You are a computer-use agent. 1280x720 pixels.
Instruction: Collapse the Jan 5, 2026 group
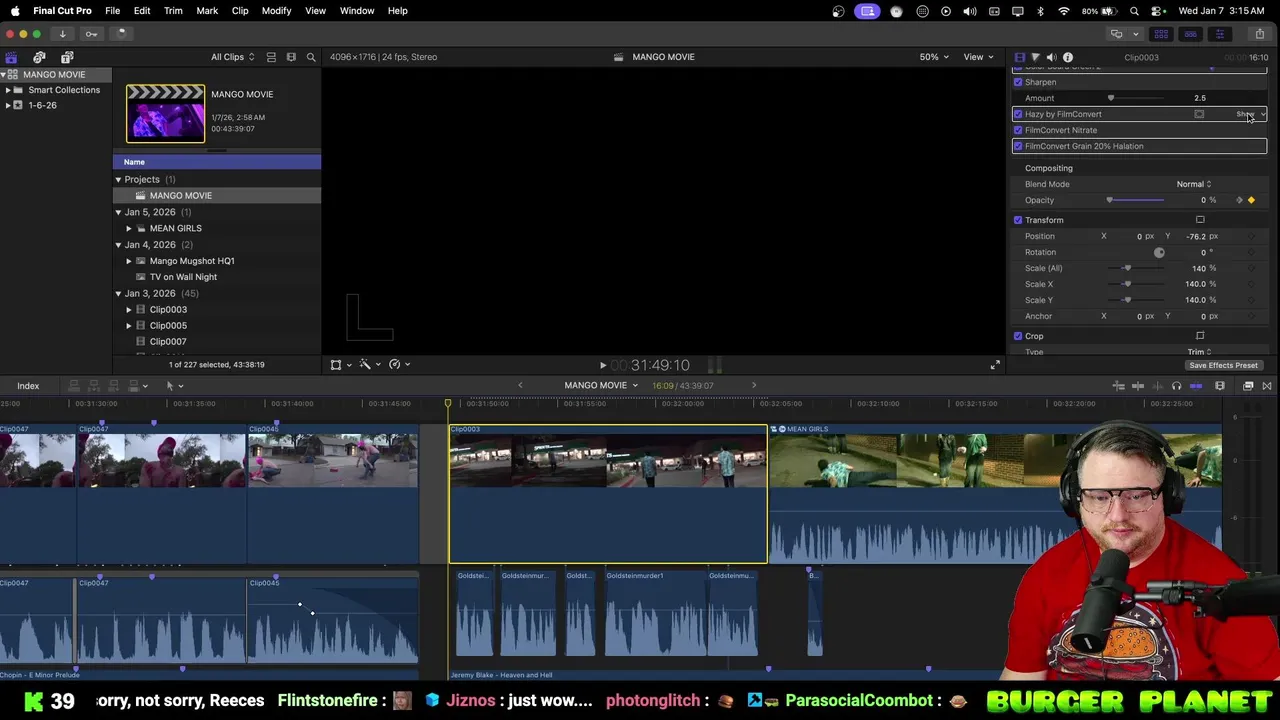click(x=118, y=212)
